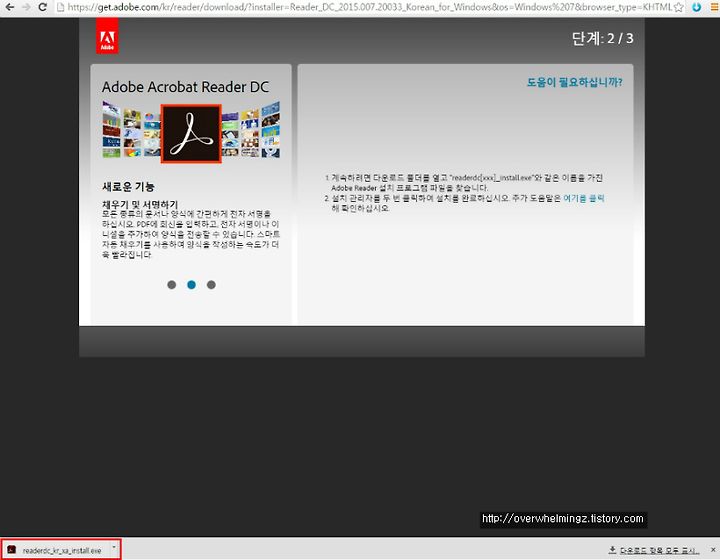Click the get.adobe.com URL address bar
The width and height of the screenshot is (720, 560).
tap(369, 7)
